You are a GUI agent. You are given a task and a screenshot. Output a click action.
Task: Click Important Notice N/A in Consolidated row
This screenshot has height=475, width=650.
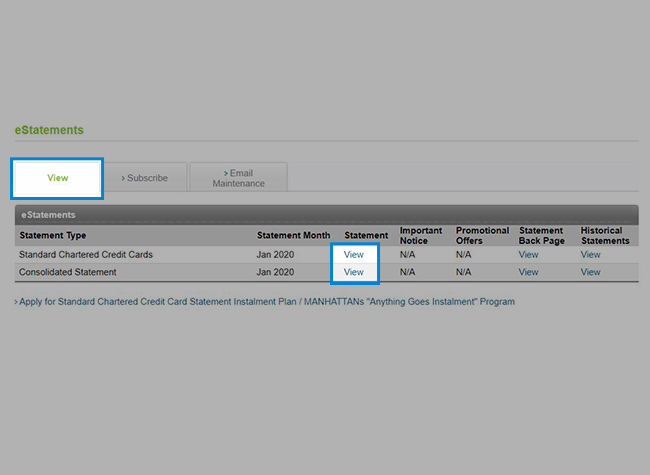tap(407, 272)
